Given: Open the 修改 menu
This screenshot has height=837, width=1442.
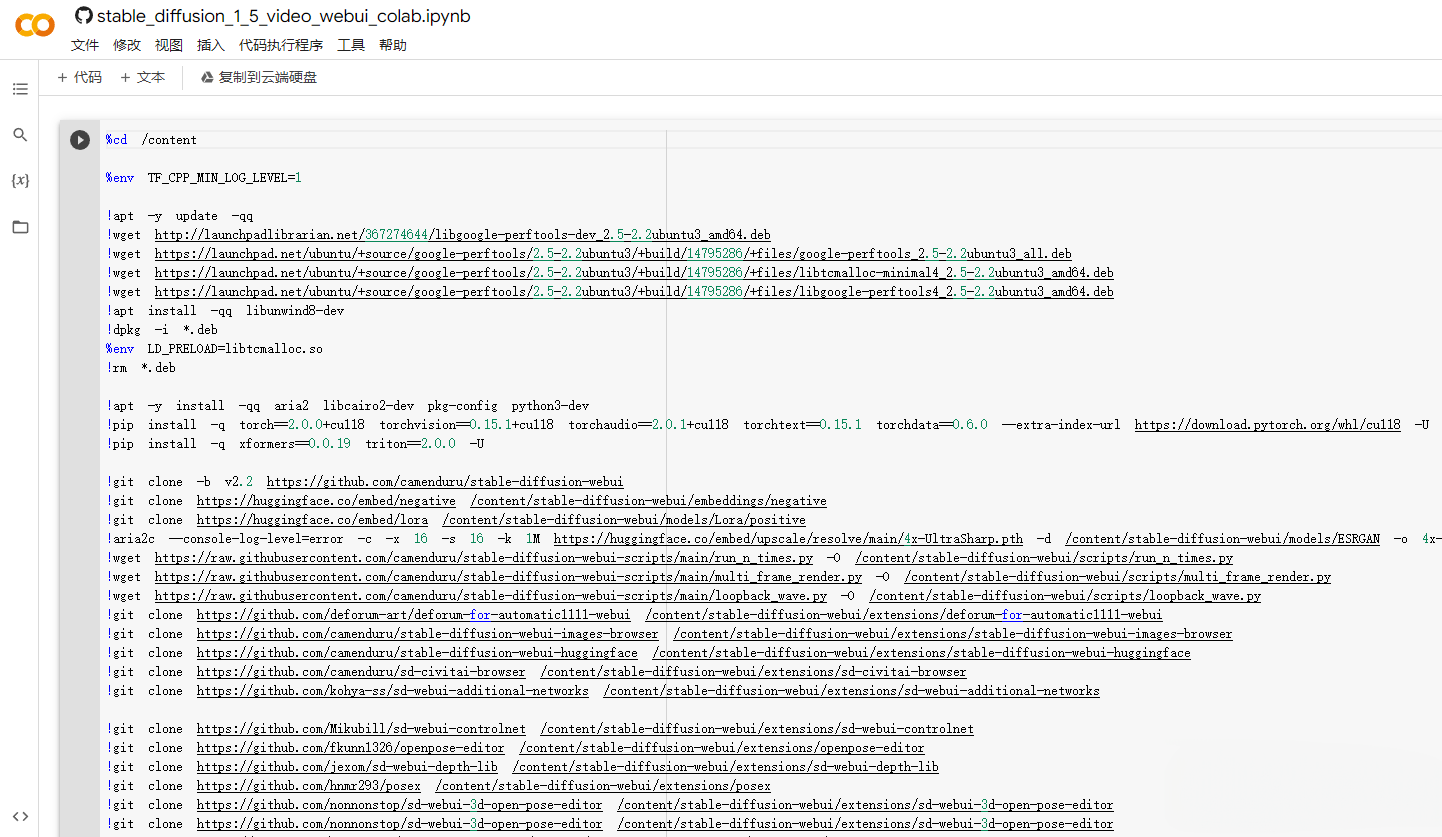Looking at the screenshot, I should 127,45.
